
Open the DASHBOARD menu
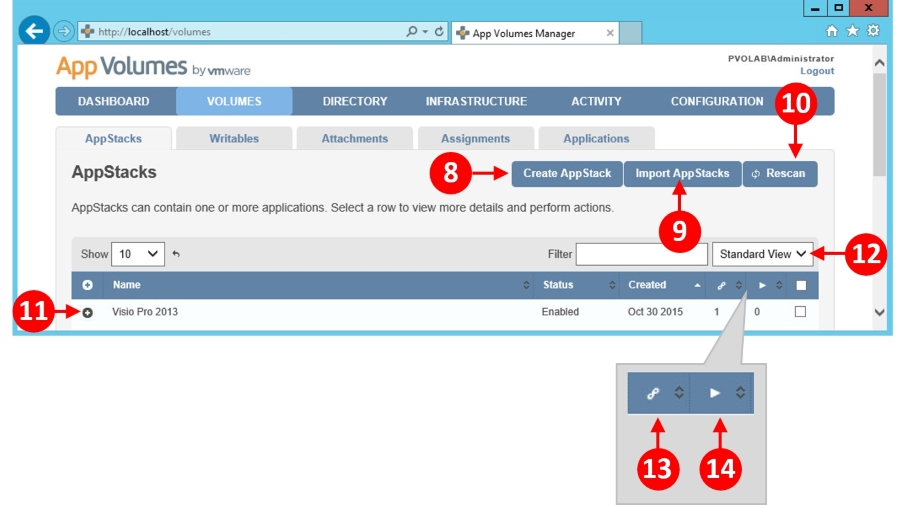click(x=114, y=102)
